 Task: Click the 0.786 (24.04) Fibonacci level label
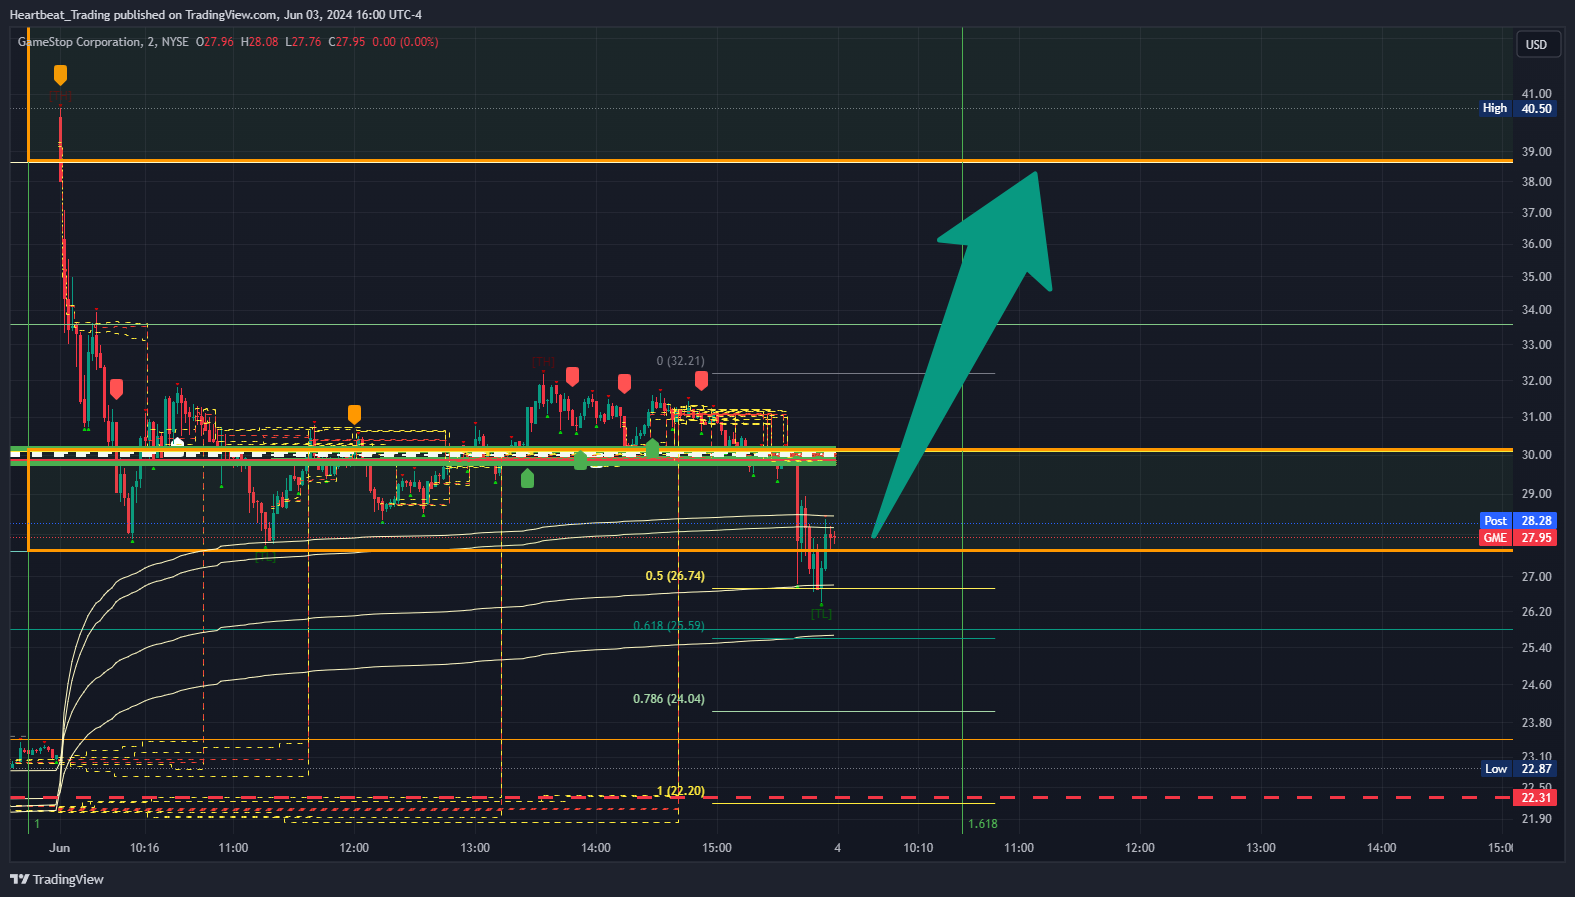(x=669, y=699)
